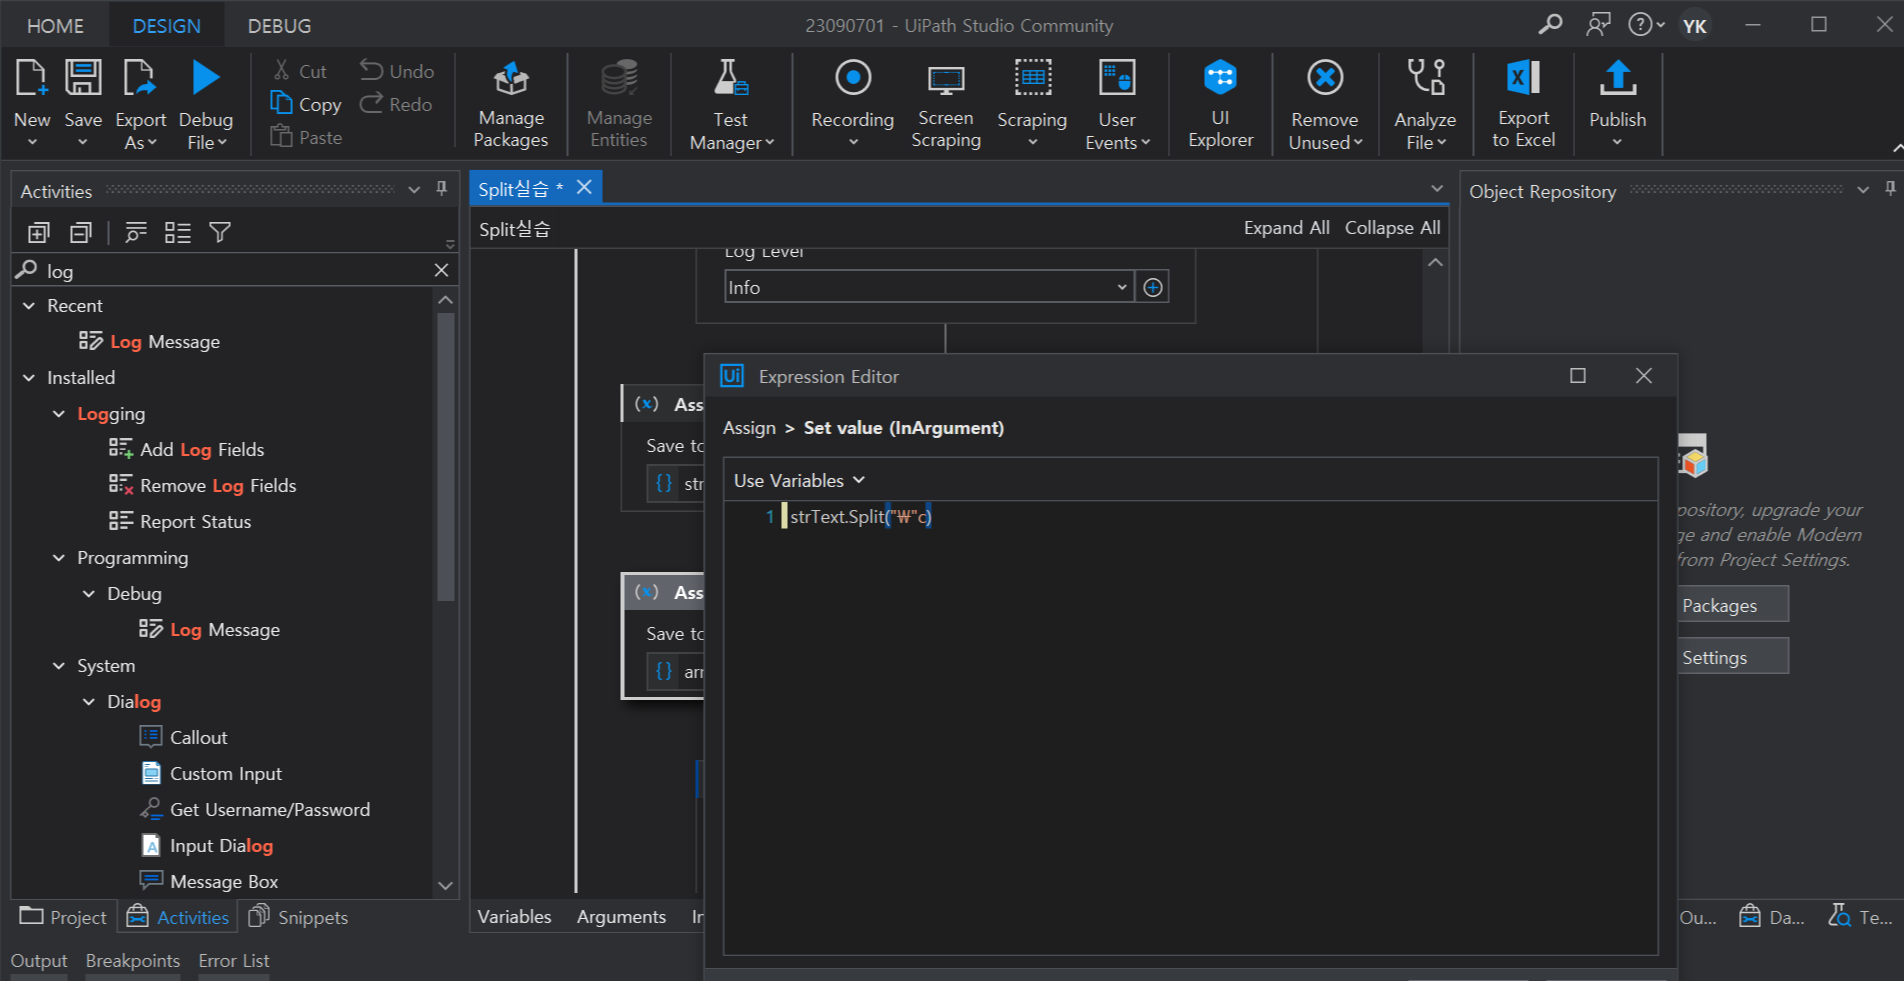
Task: Open Export As Template option
Action: tap(140, 104)
